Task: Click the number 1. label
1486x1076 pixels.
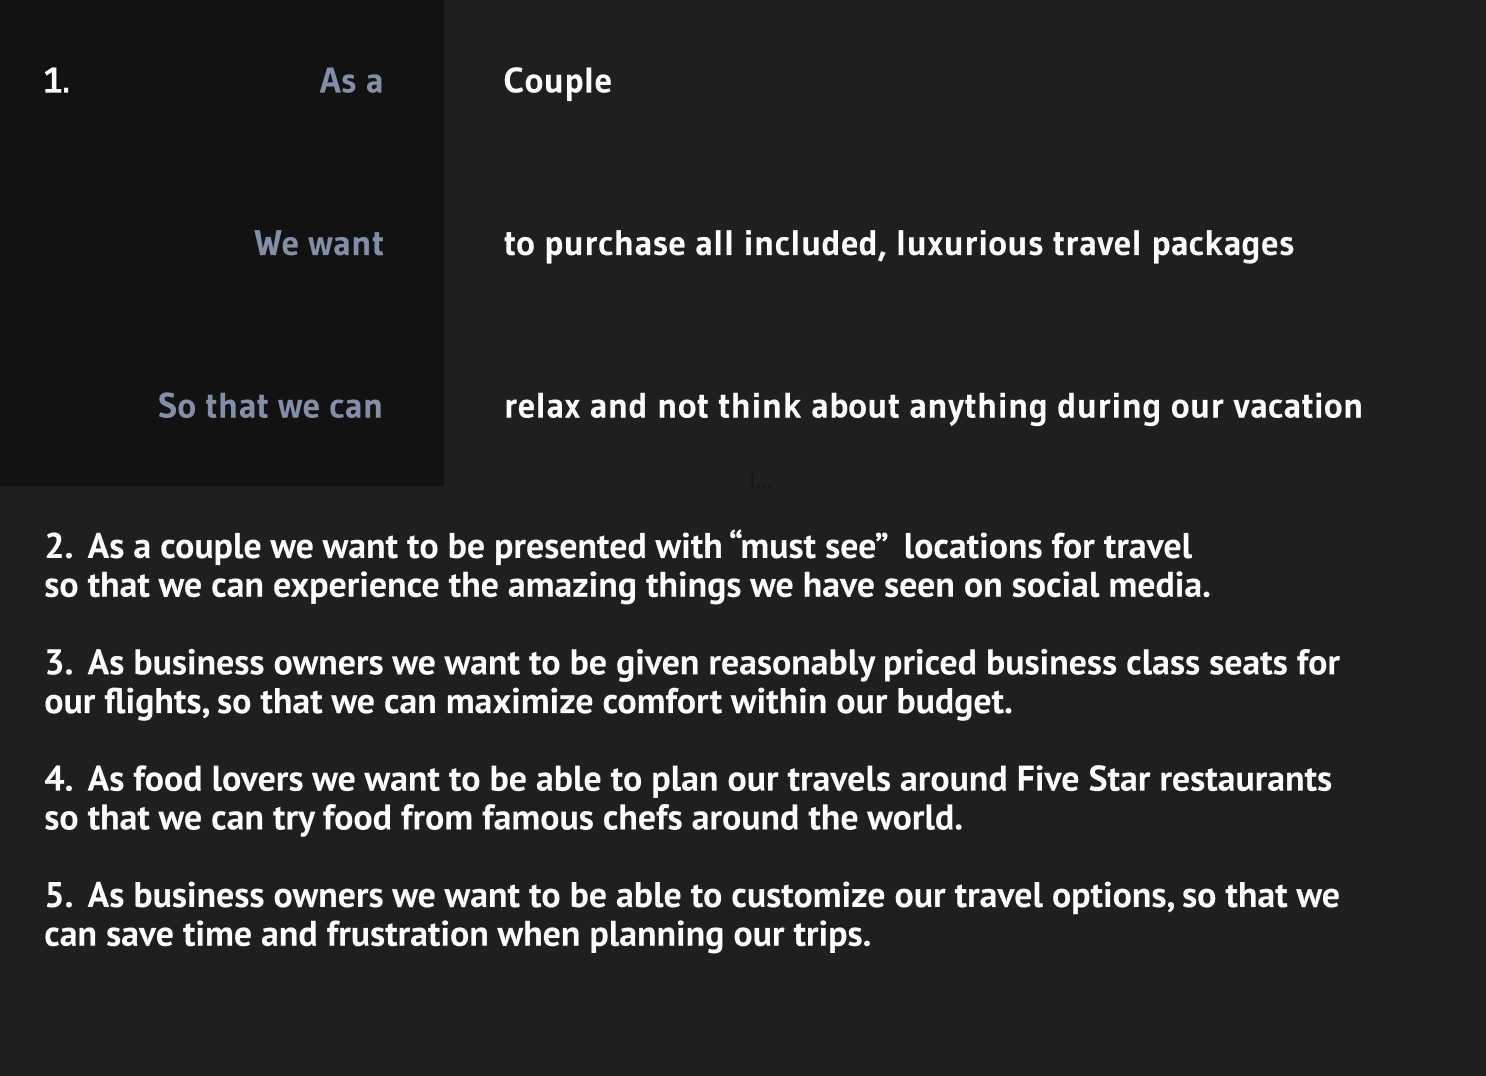Action: point(57,81)
